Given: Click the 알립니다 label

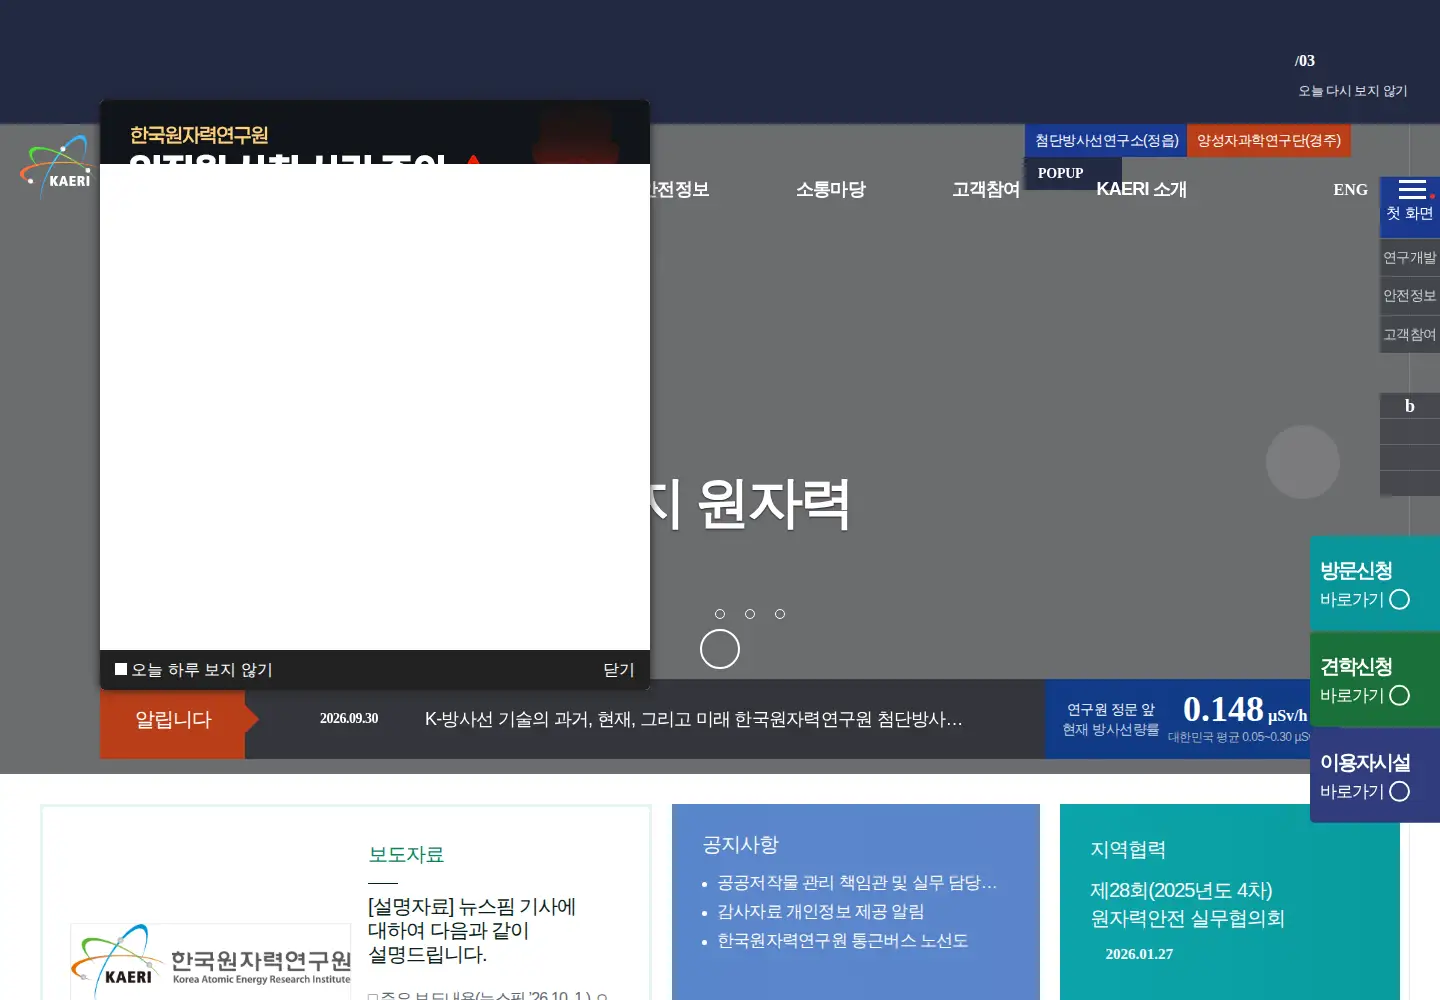Looking at the screenshot, I should point(173,719).
